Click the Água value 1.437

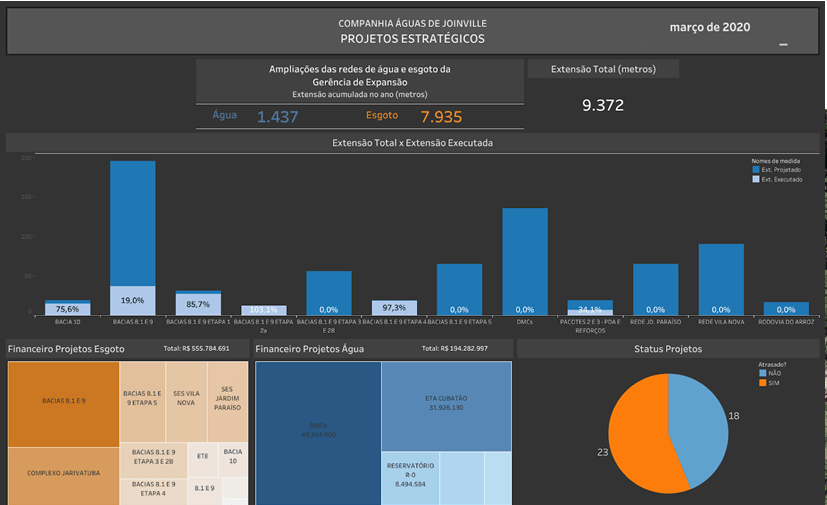pos(277,117)
